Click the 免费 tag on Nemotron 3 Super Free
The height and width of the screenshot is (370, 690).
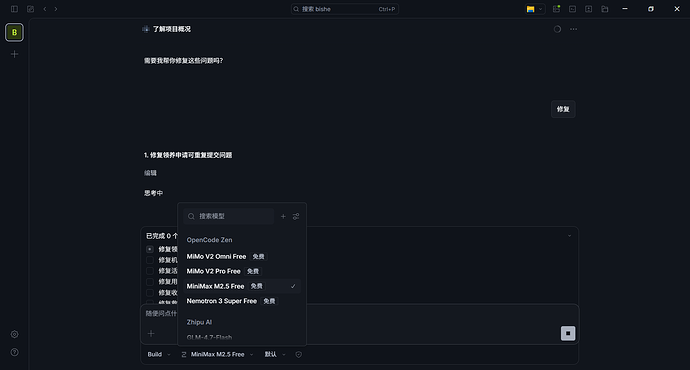click(269, 301)
